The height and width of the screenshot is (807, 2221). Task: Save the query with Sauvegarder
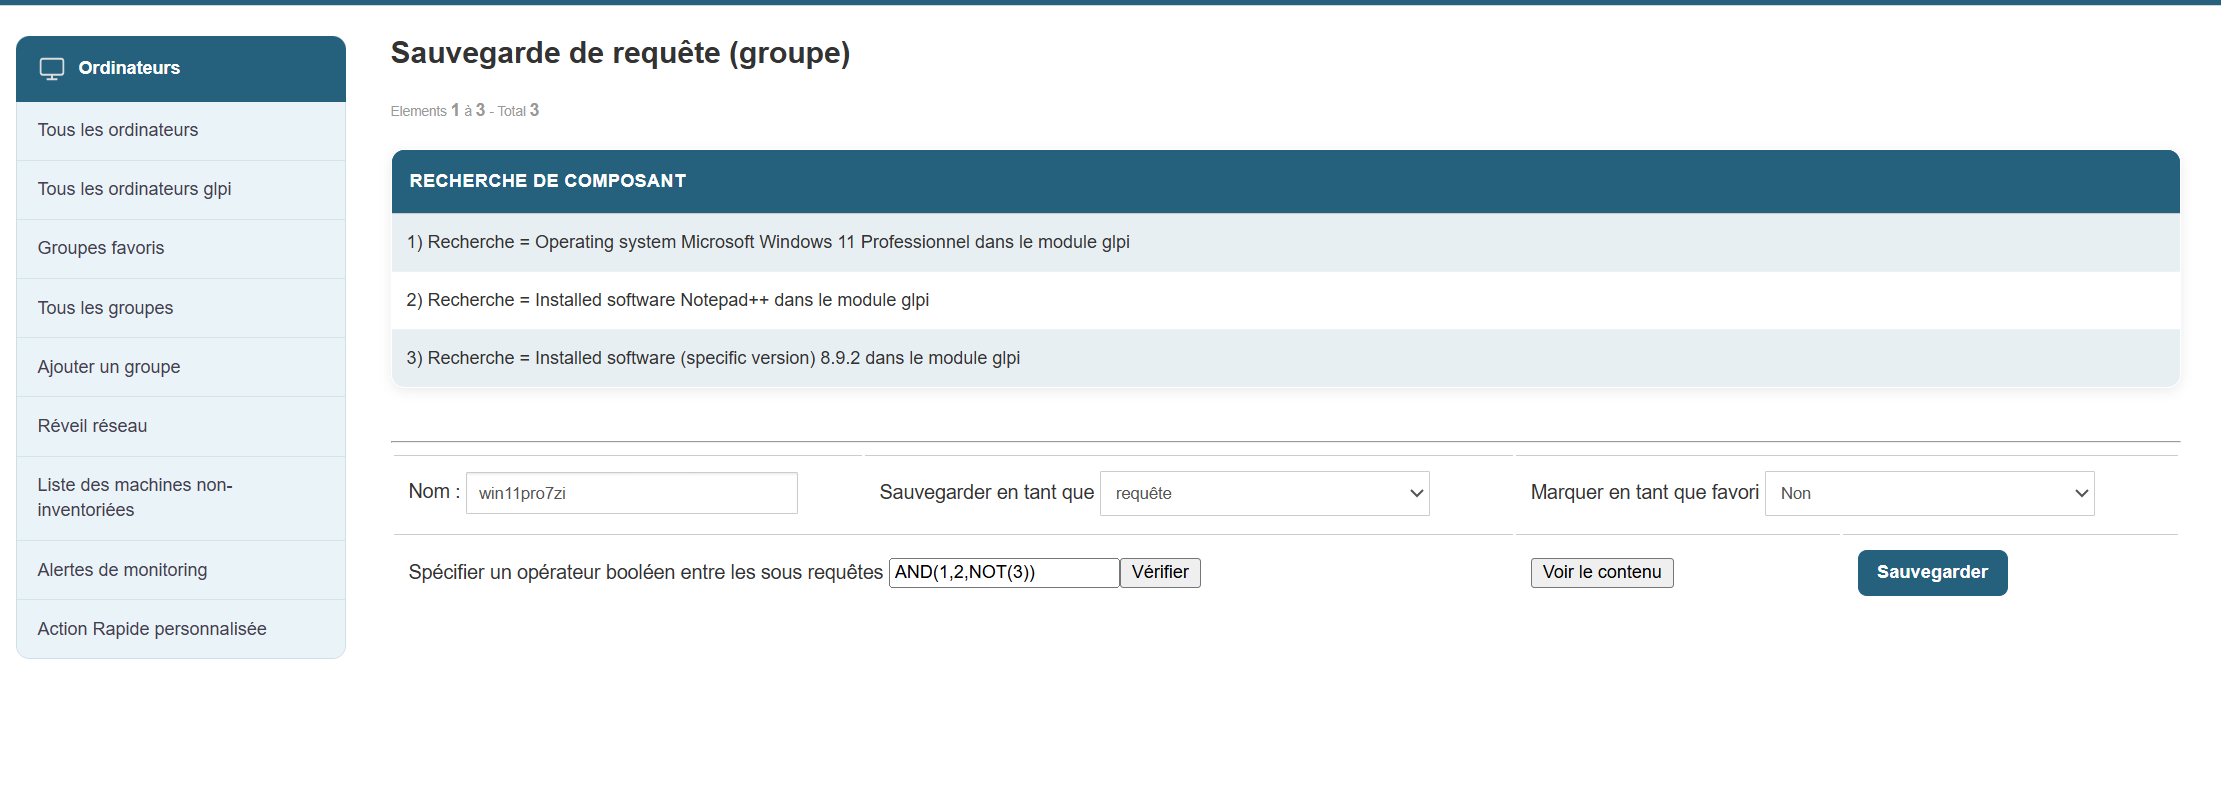pyautogui.click(x=1932, y=572)
